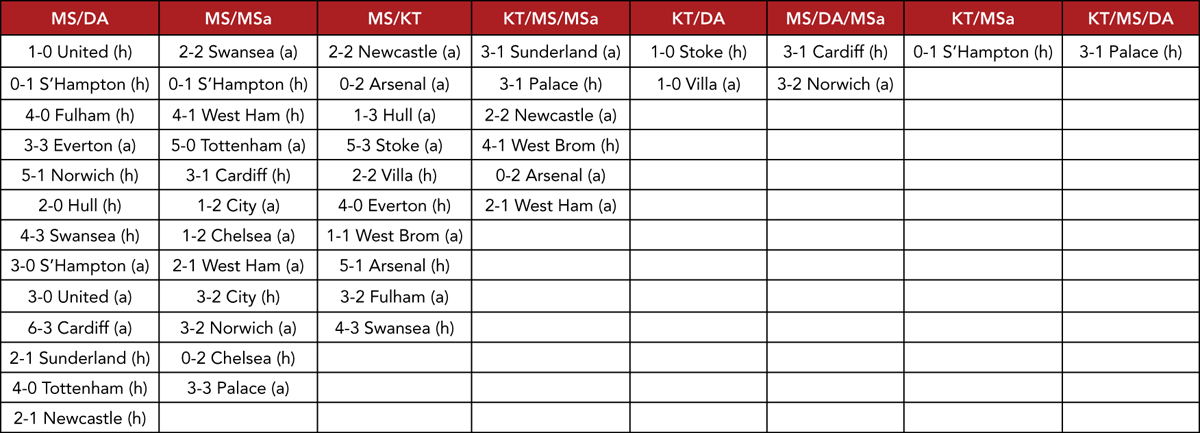Screen dimensions: 1200x433
Task: Select the KT/MS/DA column header
Action: tap(1130, 19)
